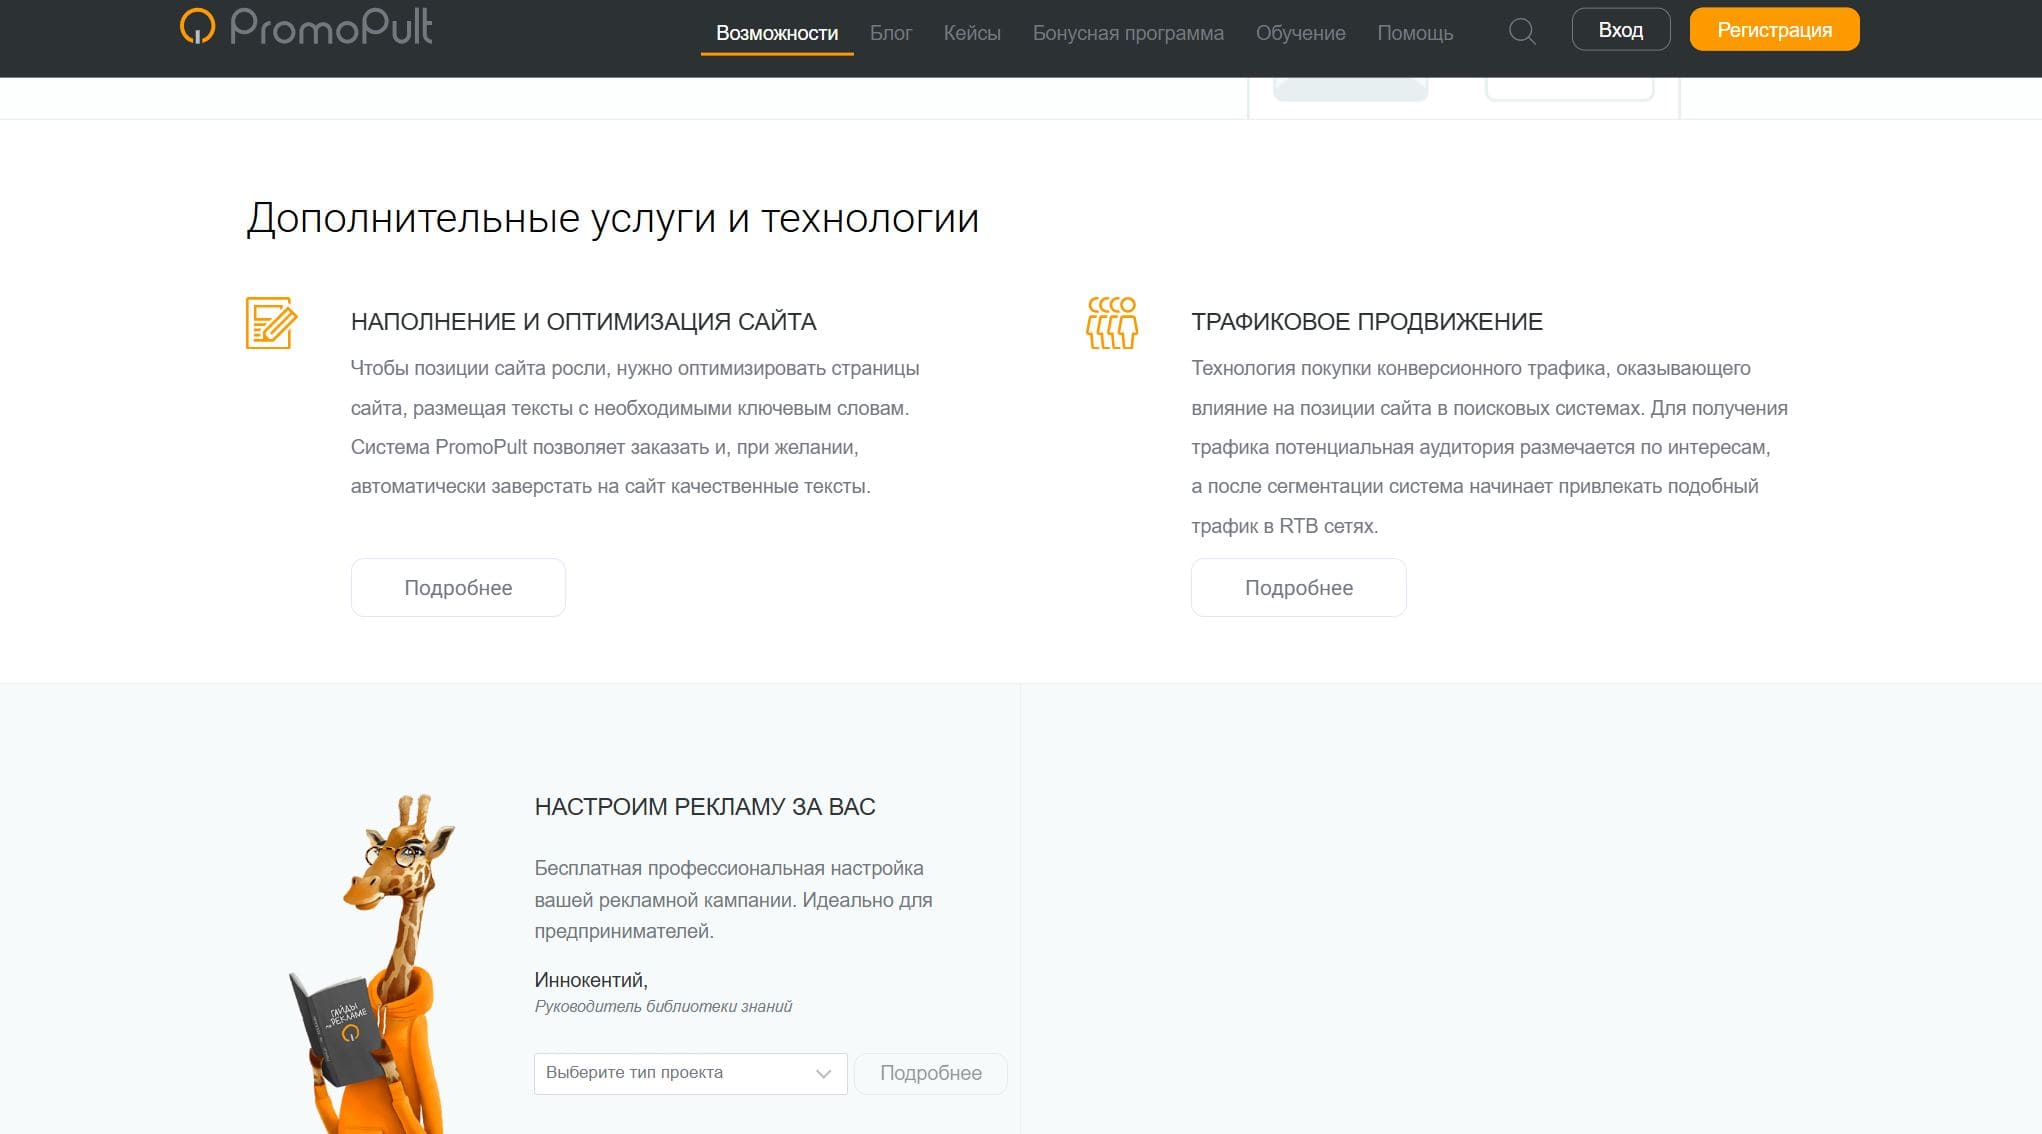Open the search magnifier icon
This screenshot has width=2042, height=1134.
click(1521, 32)
